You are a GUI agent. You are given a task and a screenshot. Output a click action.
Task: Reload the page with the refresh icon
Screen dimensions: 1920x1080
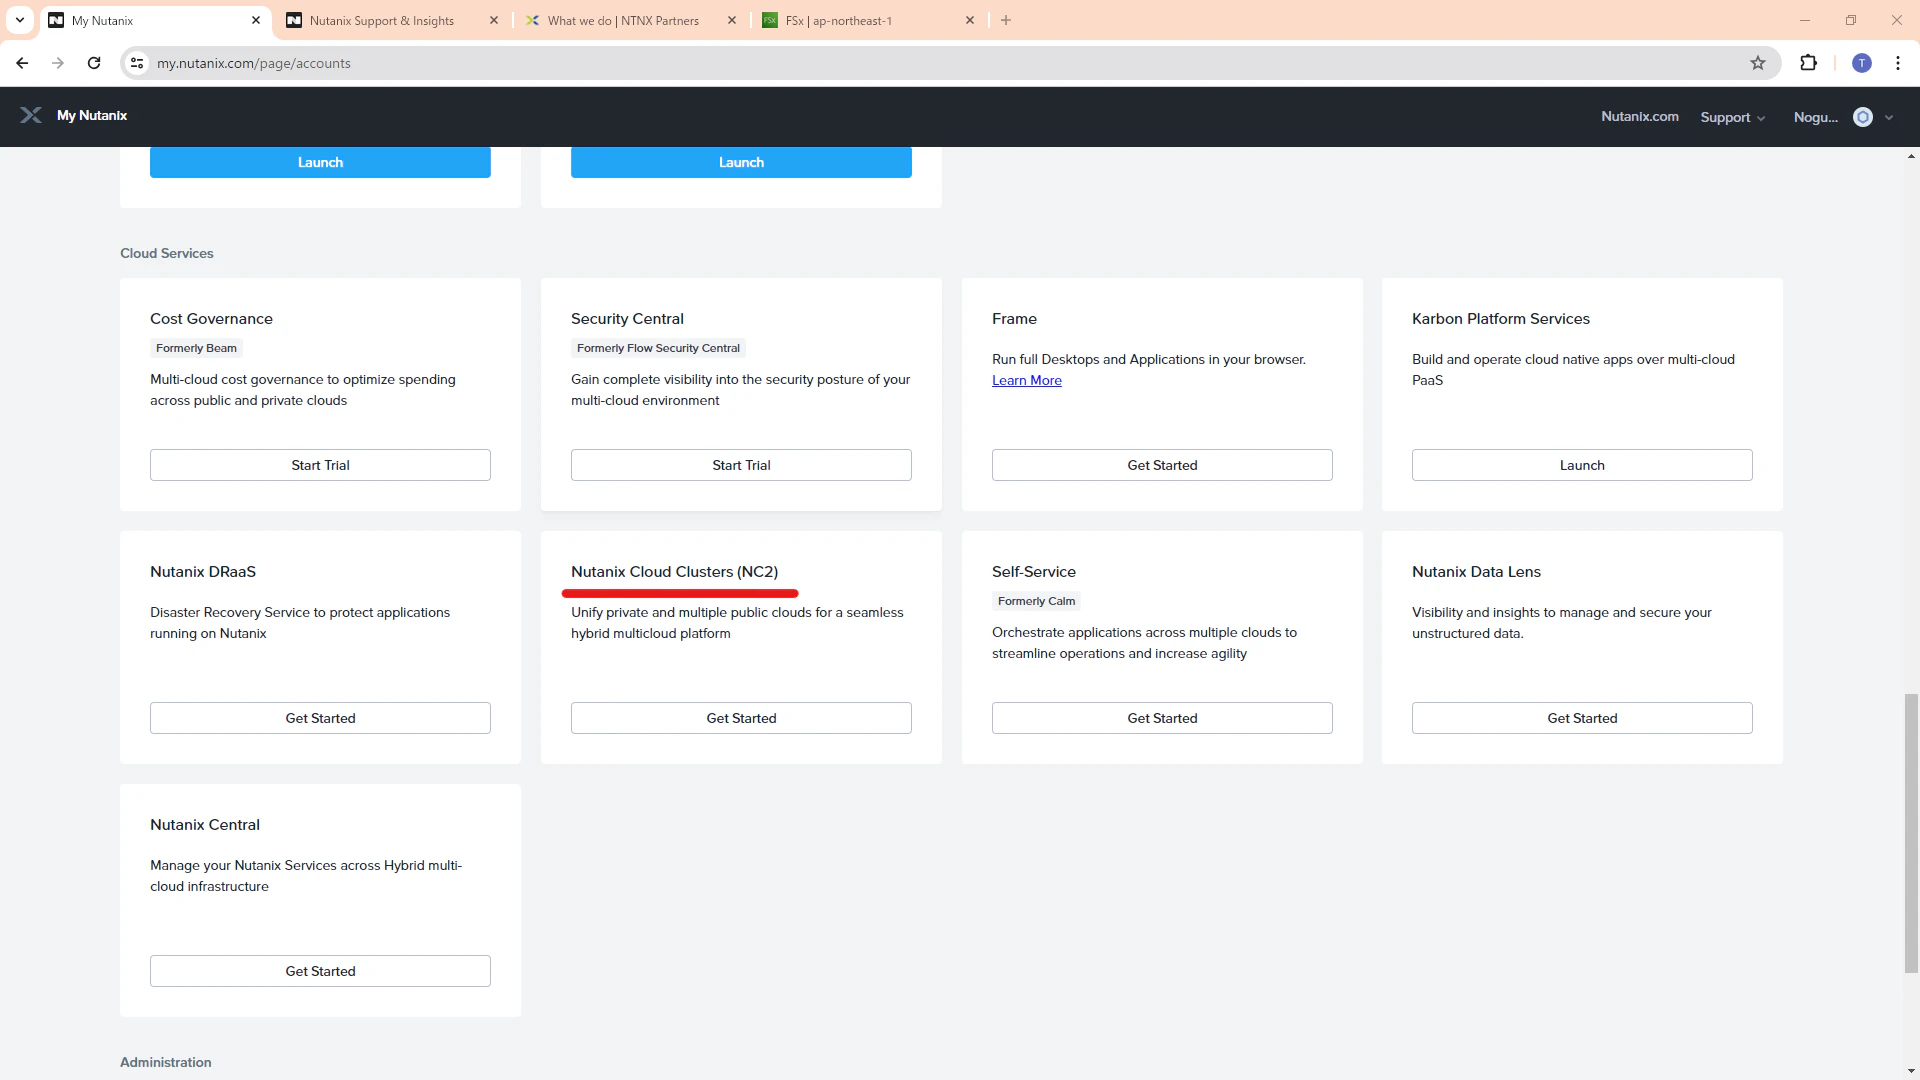pos(94,63)
